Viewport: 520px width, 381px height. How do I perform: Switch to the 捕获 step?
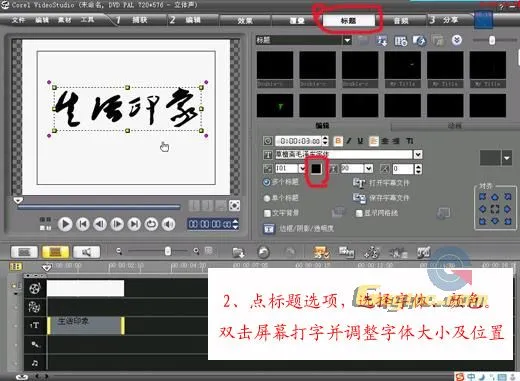[139, 20]
